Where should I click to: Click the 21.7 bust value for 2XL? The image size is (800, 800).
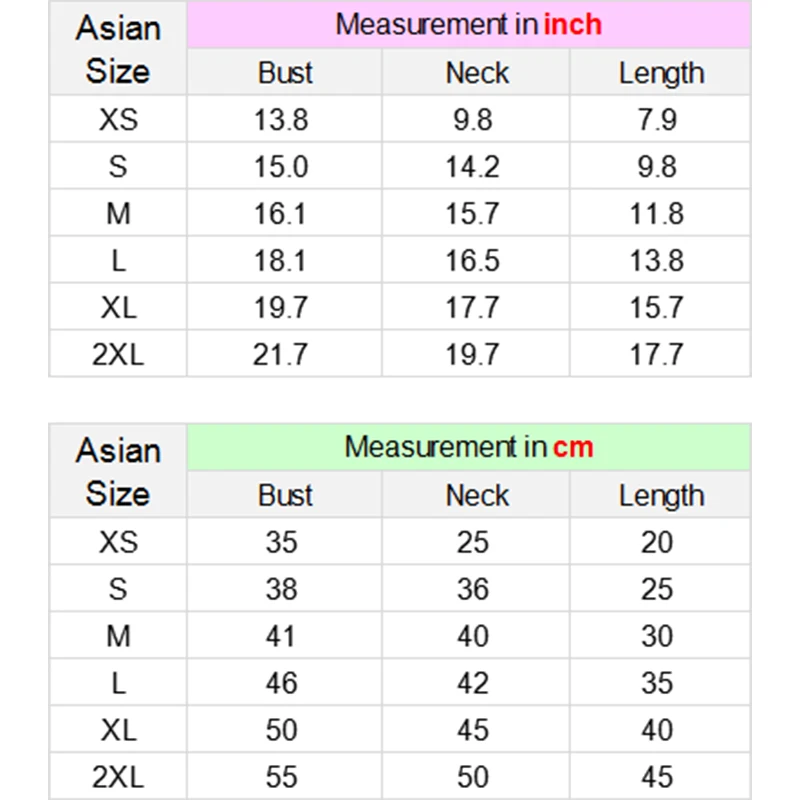281,354
